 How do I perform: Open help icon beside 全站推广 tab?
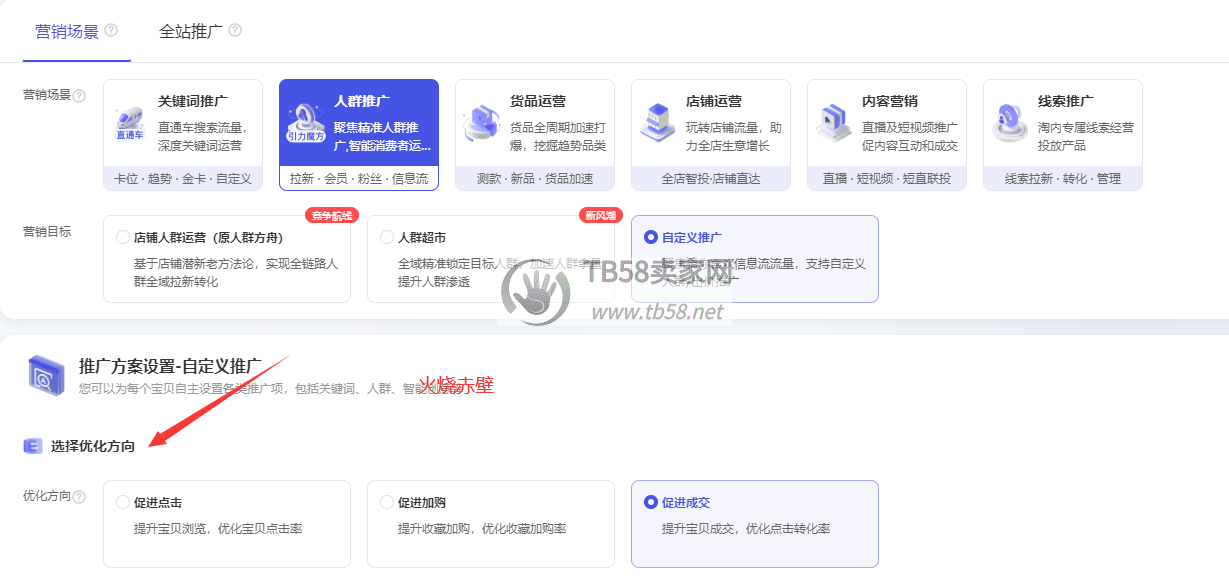click(235, 30)
